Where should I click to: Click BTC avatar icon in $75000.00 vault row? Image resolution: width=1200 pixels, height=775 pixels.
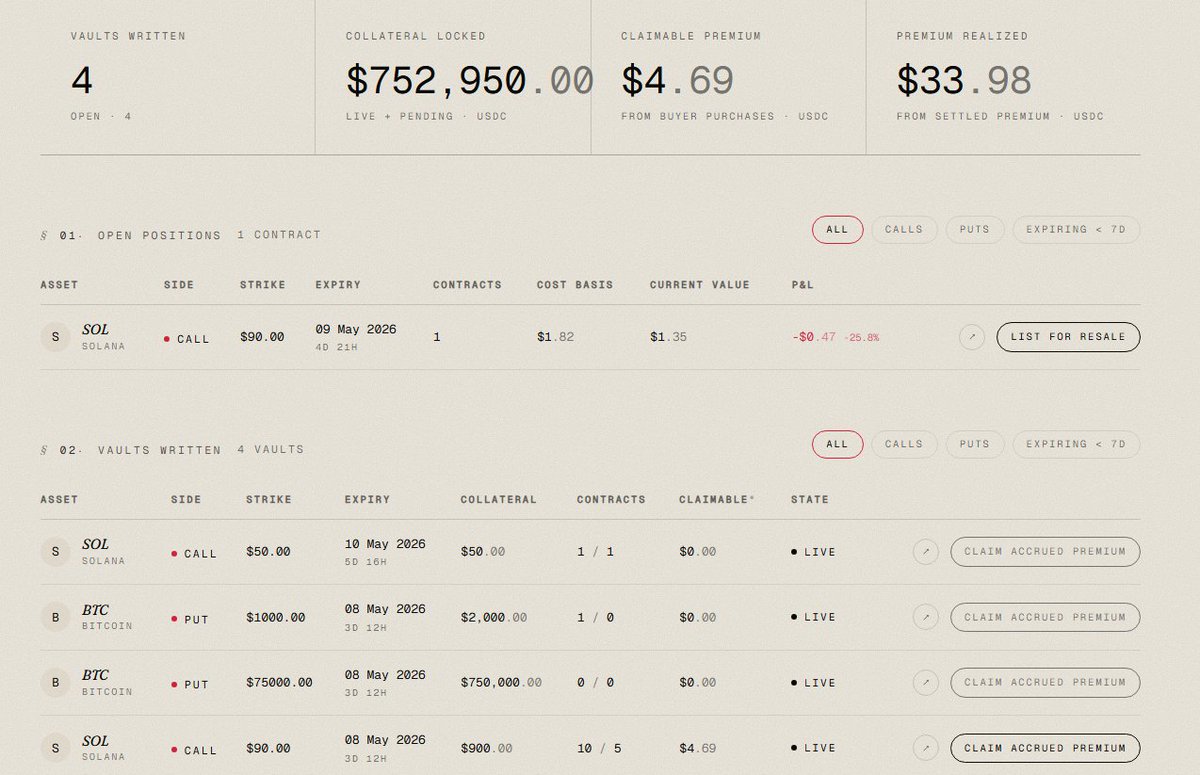point(55,683)
